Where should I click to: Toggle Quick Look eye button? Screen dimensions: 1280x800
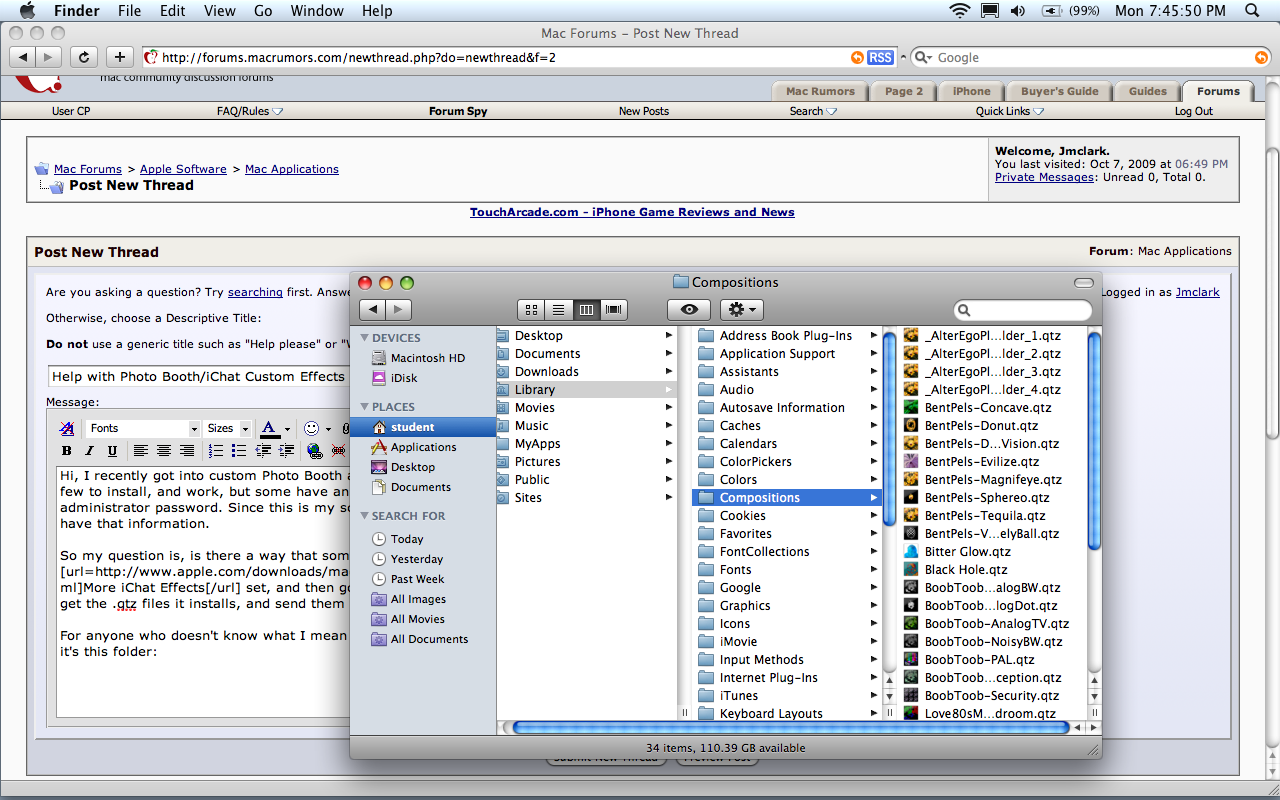(689, 310)
